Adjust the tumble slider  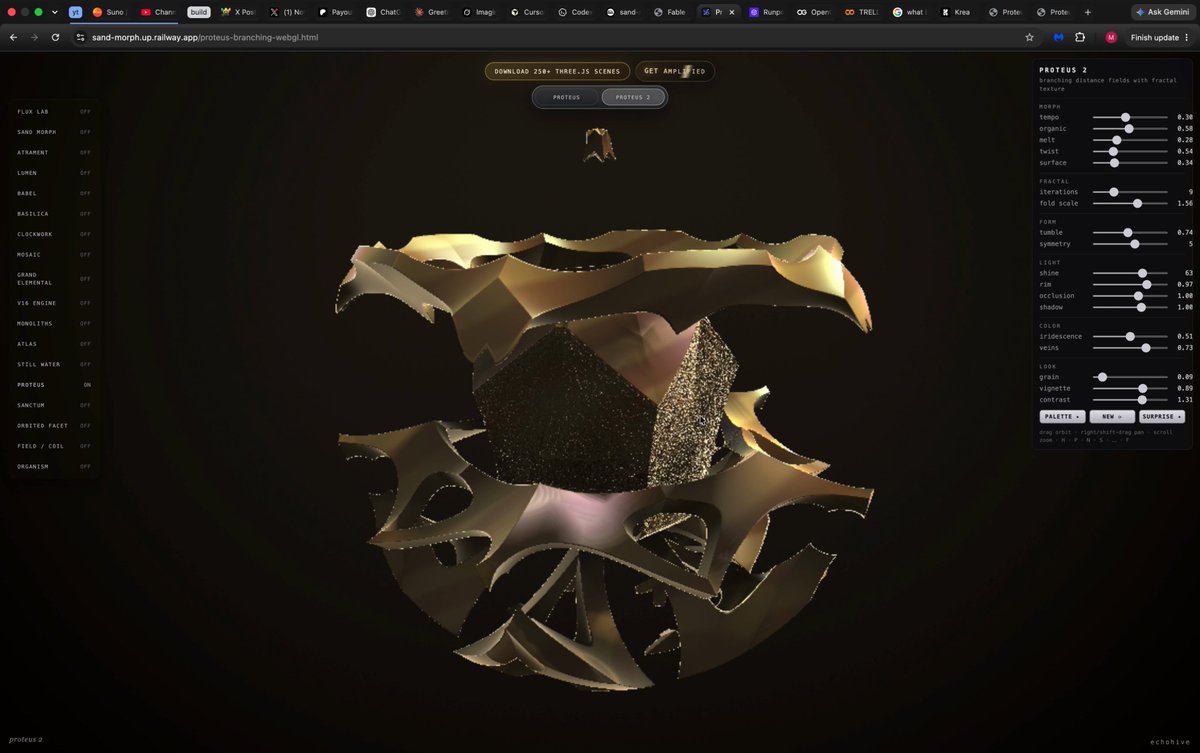1130,232
